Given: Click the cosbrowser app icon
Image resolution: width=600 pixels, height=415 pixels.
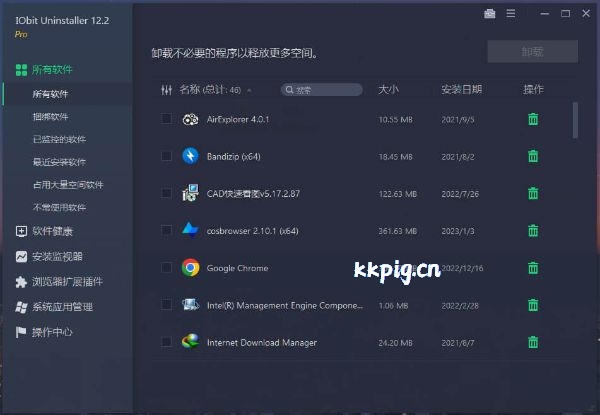Looking at the screenshot, I should click(x=190, y=230).
